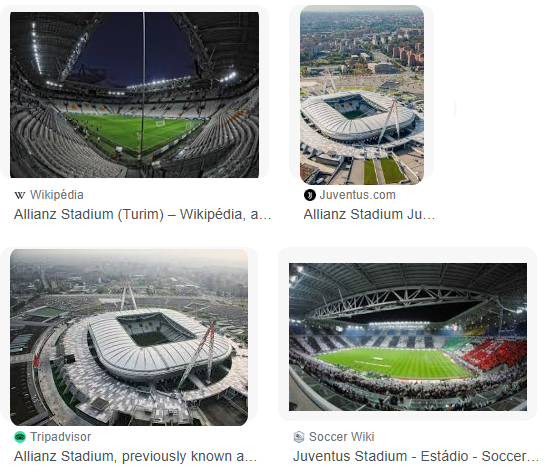Open the Allianz Stadium, previously known title
The height and width of the screenshot is (474, 545).
coord(135,456)
